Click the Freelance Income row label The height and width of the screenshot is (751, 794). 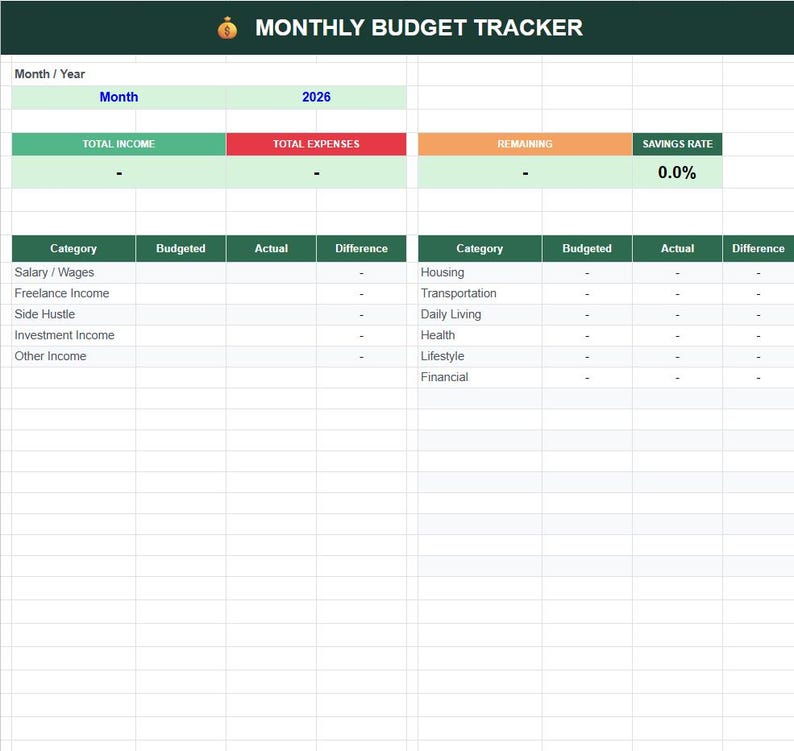coord(62,294)
